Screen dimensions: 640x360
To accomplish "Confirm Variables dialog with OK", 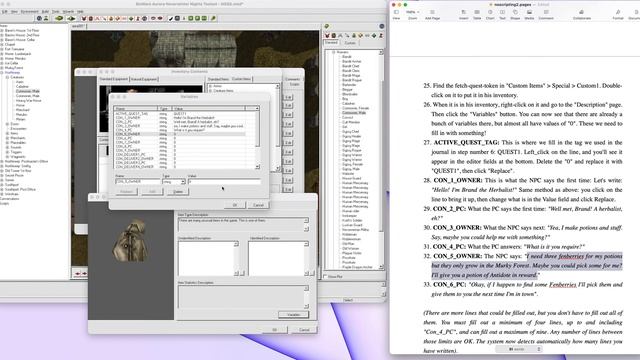I will coord(235,205).
